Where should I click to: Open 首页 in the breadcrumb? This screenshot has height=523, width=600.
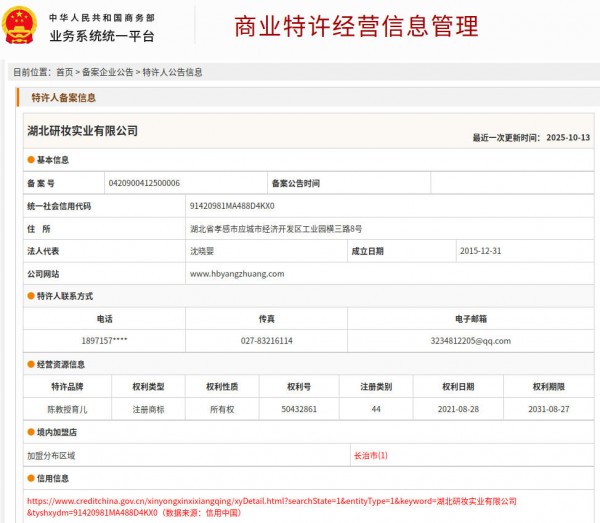[x=64, y=73]
